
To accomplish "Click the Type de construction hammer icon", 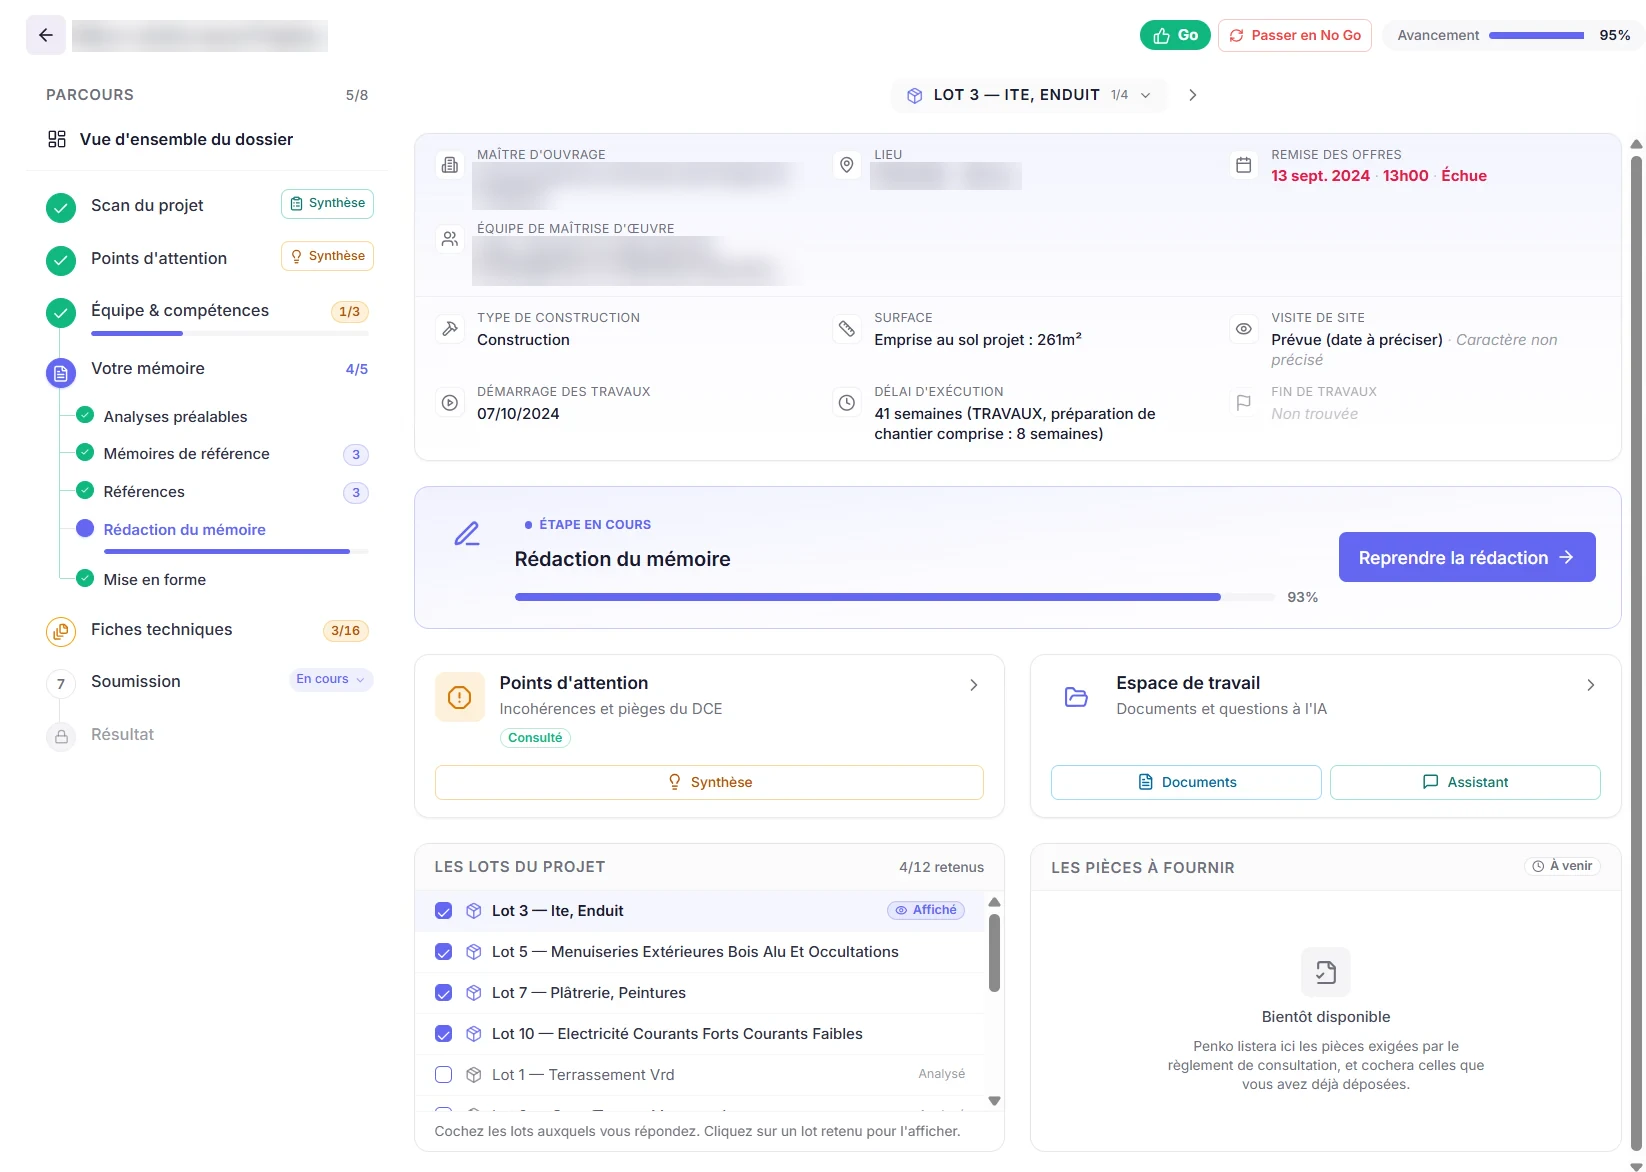I will point(450,328).
